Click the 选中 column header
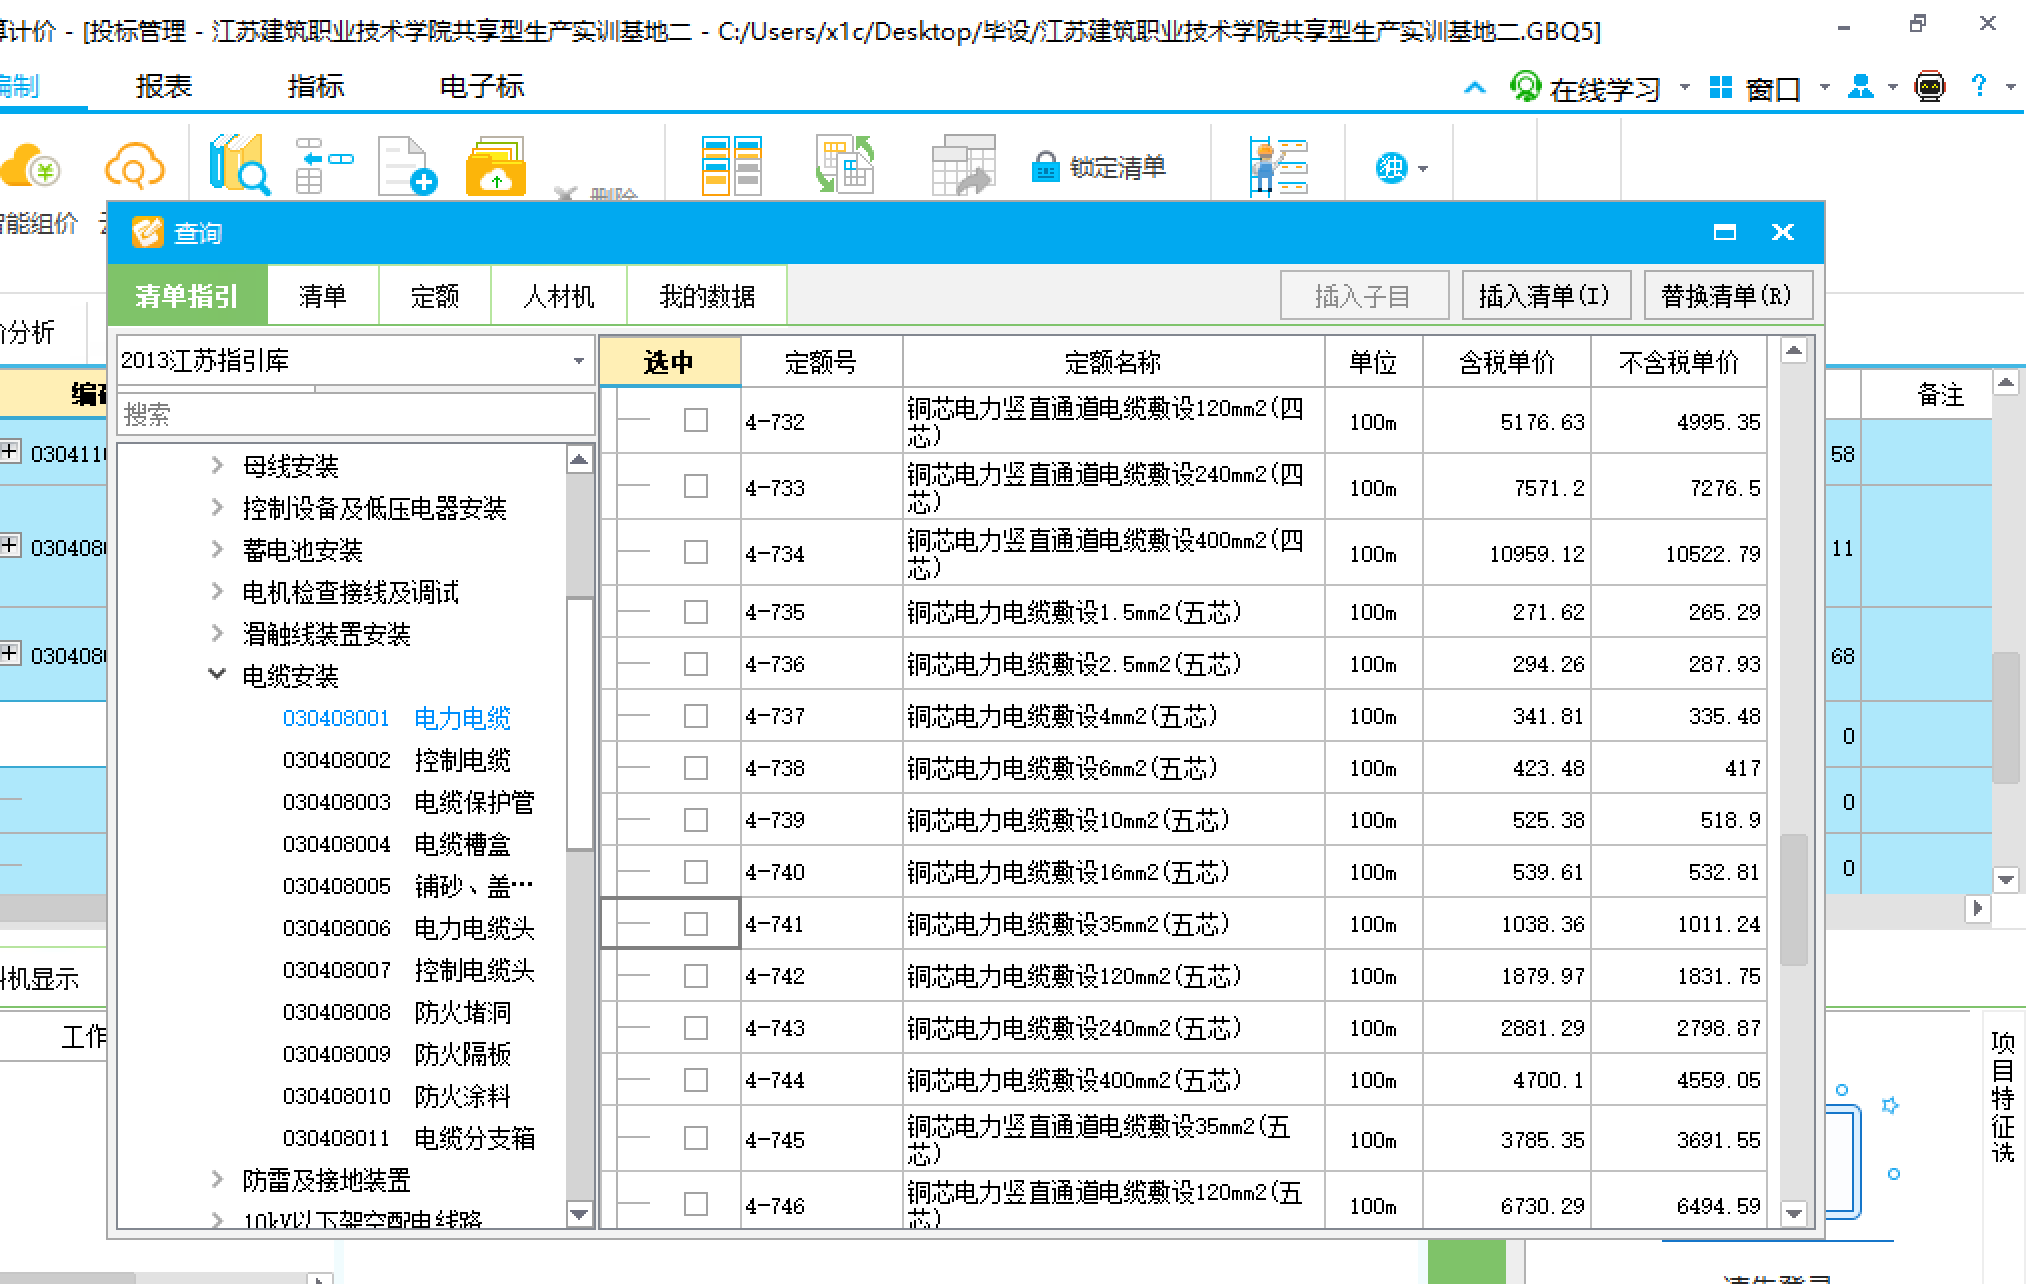This screenshot has height=1284, width=2026. pyautogui.click(x=669, y=361)
